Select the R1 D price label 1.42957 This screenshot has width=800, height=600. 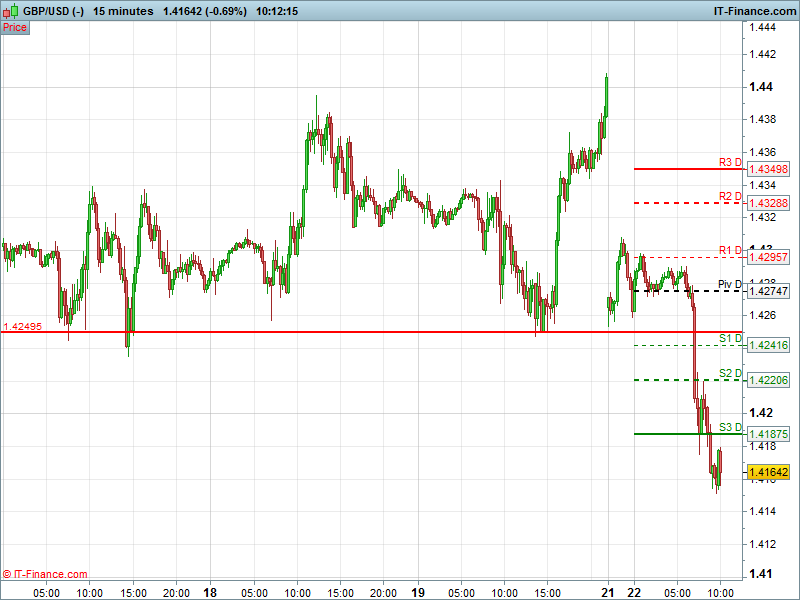(x=768, y=257)
